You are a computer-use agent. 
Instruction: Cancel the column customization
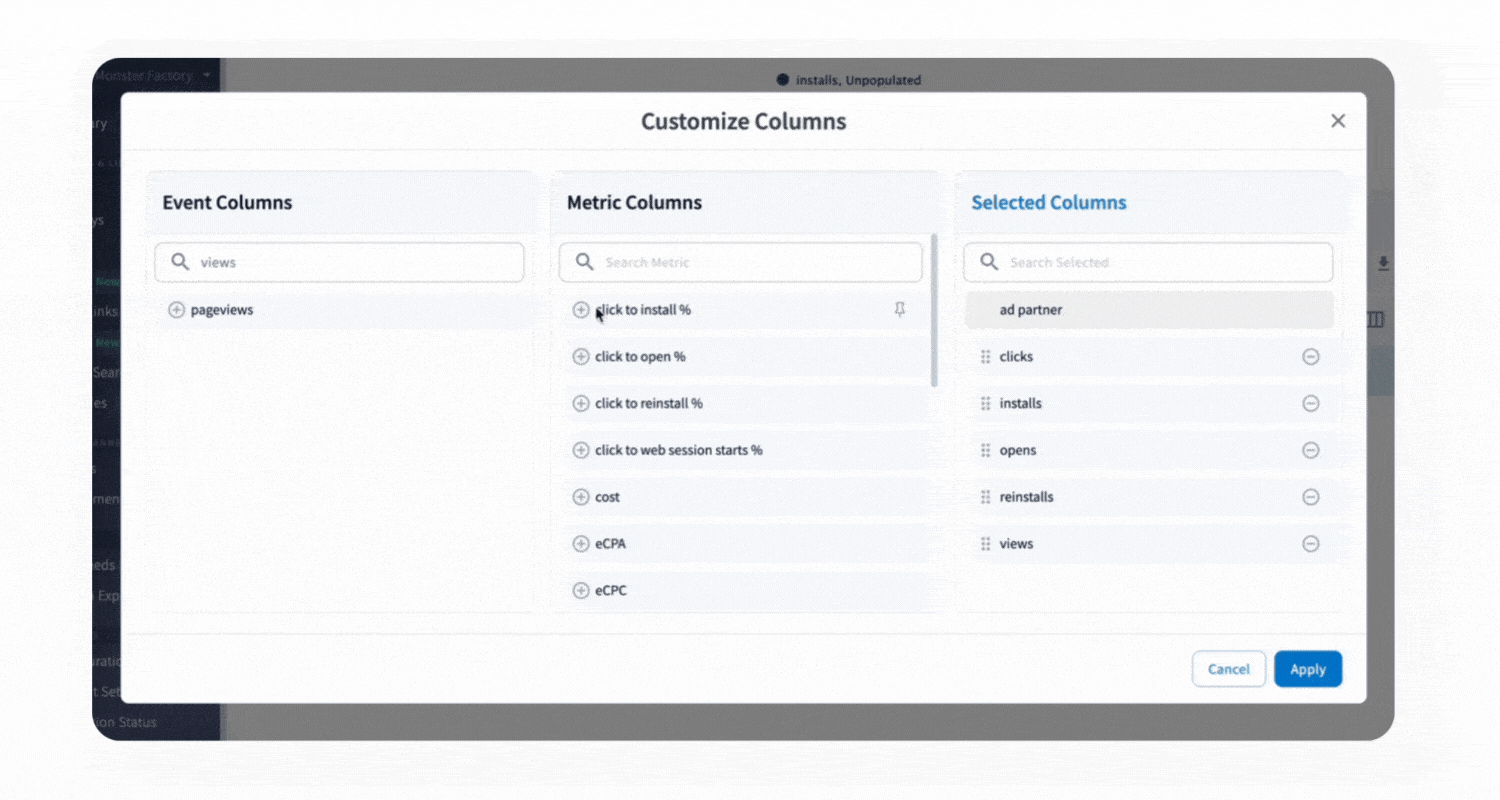click(1228, 669)
